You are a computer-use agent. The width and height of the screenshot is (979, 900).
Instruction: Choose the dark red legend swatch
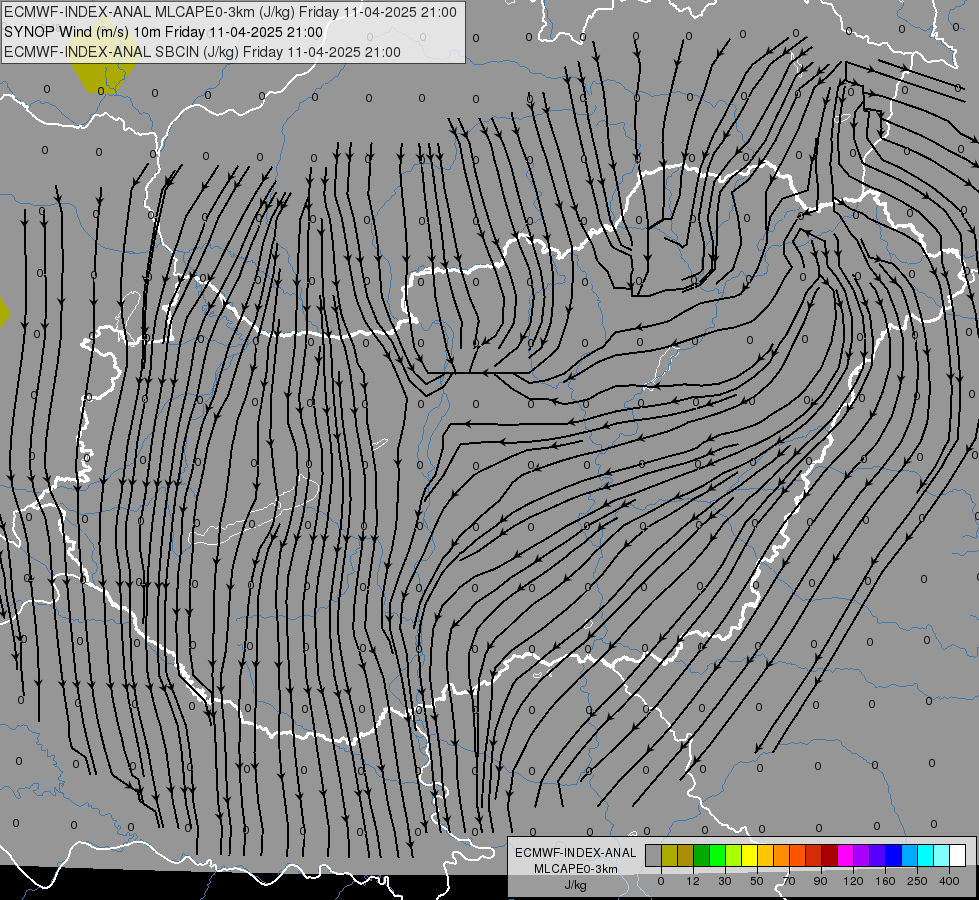pyautogui.click(x=830, y=856)
